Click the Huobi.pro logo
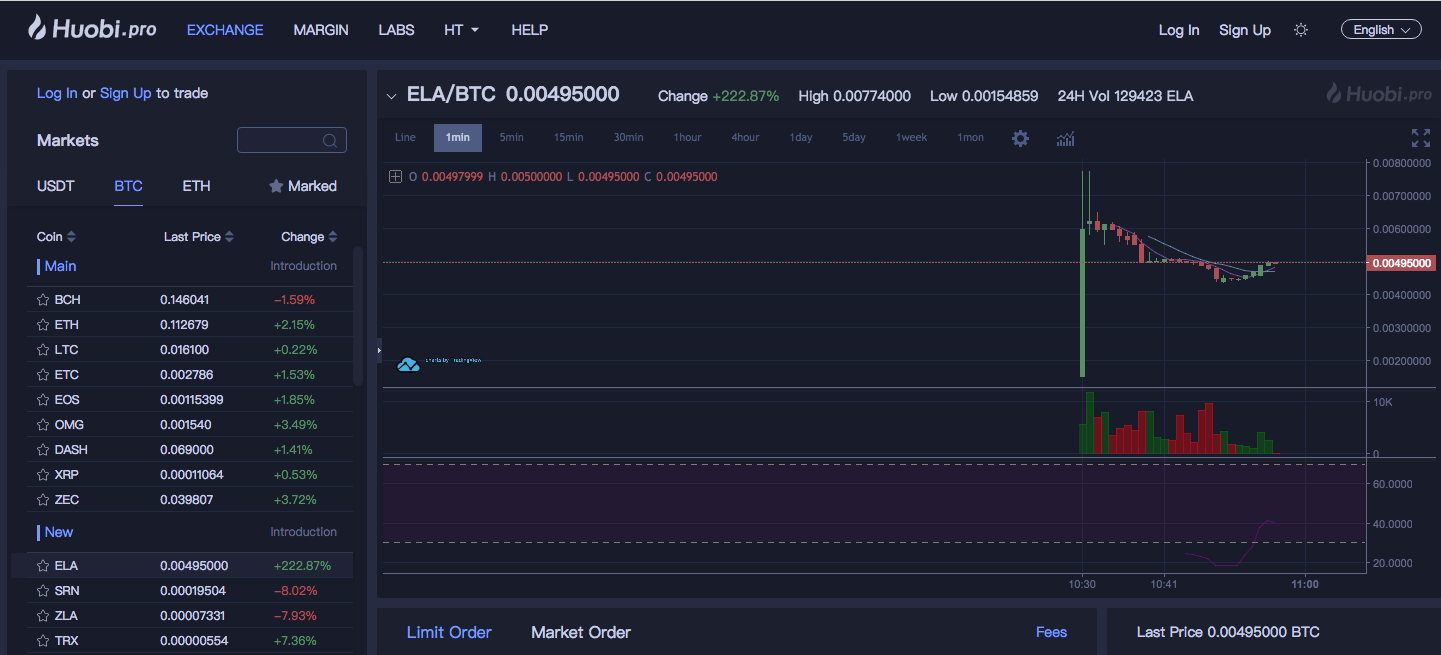 (x=92, y=29)
